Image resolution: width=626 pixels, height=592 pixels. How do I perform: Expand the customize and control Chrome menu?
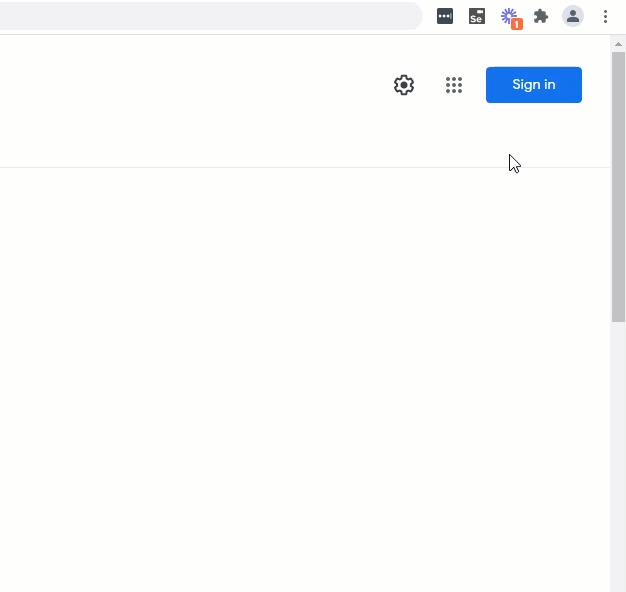point(605,16)
